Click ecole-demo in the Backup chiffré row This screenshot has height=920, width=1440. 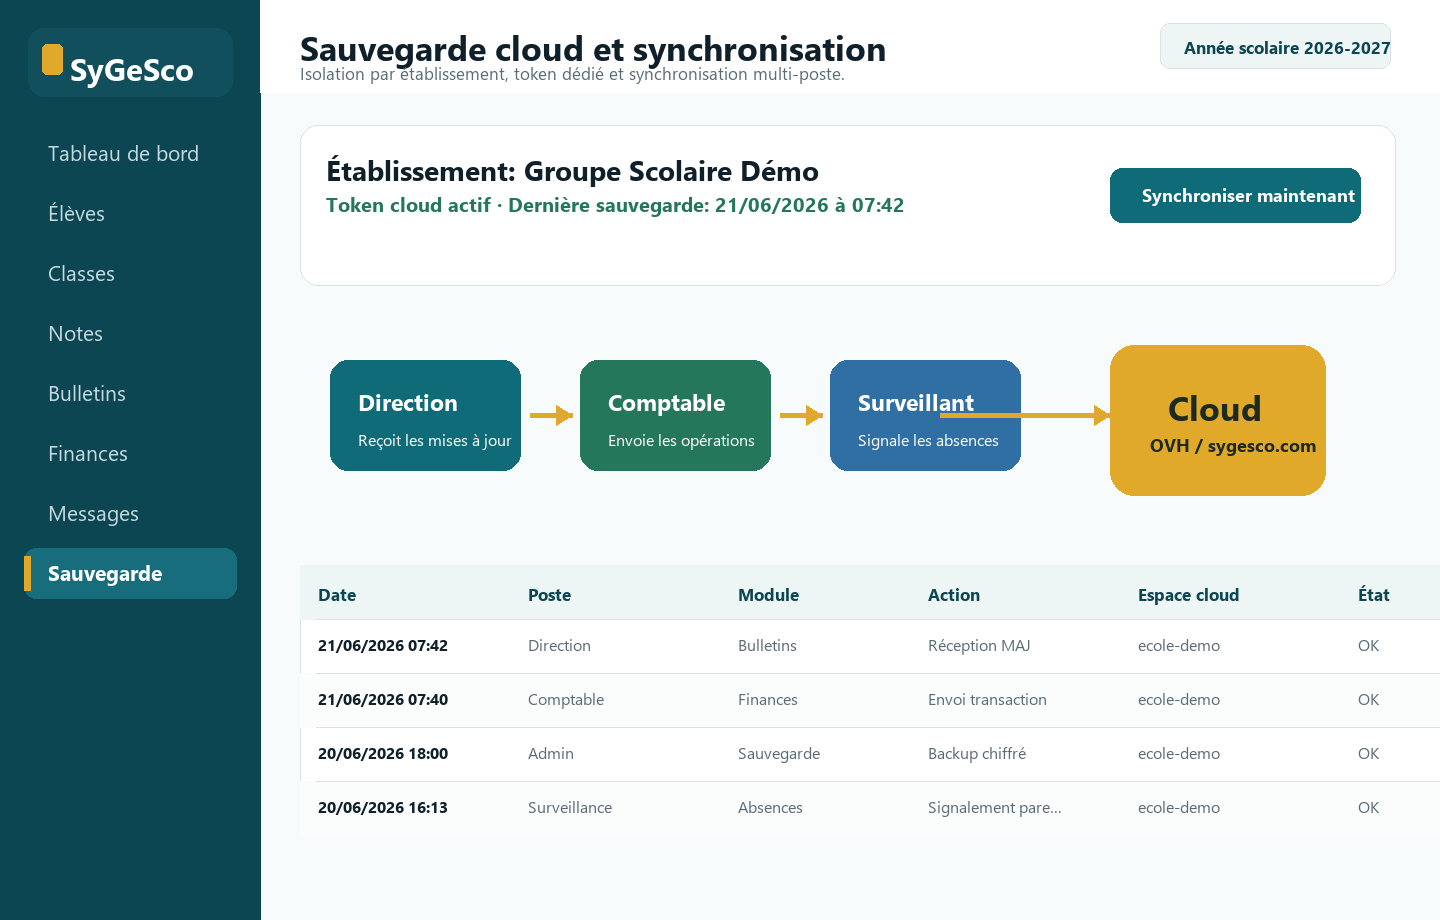(1179, 754)
